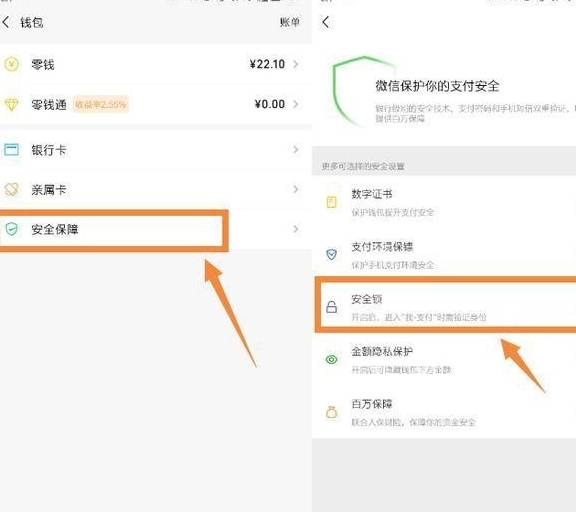Image resolution: width=576 pixels, height=512 pixels.
Task: Open the 数字证书 setting
Action: pos(444,202)
